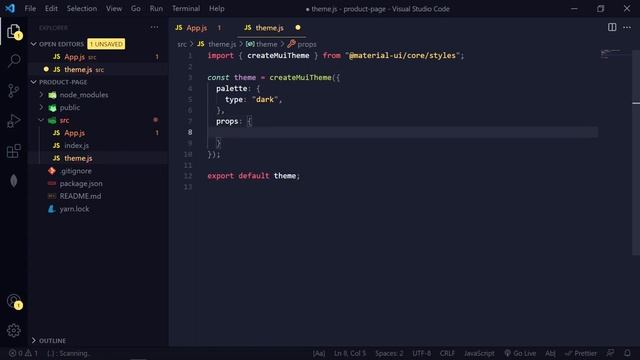Collapse the PRODUCT-PAGE folder section
Screen dimensions: 640x360
point(34,82)
